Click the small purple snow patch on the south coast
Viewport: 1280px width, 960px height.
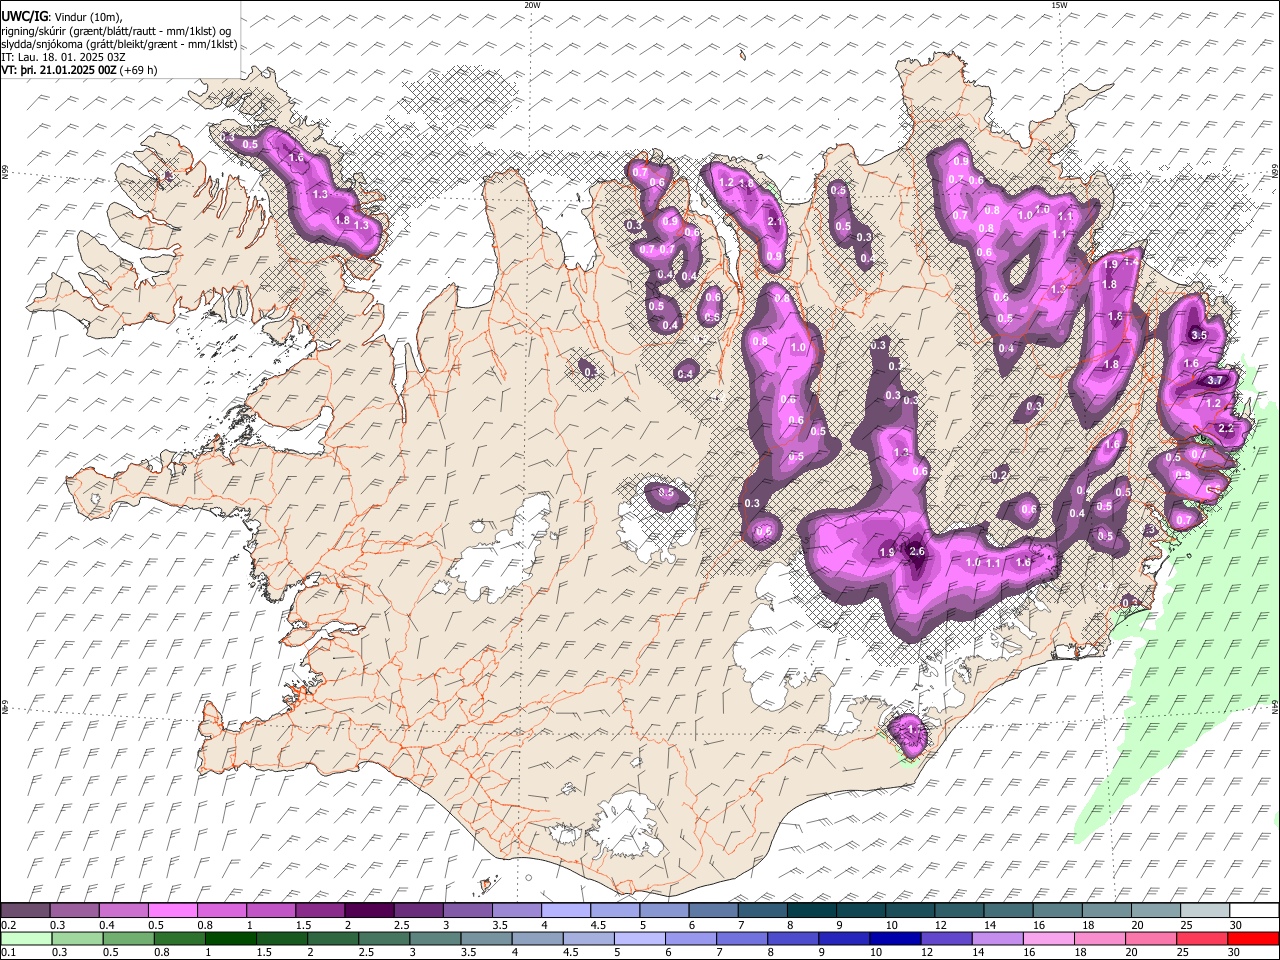click(x=908, y=735)
